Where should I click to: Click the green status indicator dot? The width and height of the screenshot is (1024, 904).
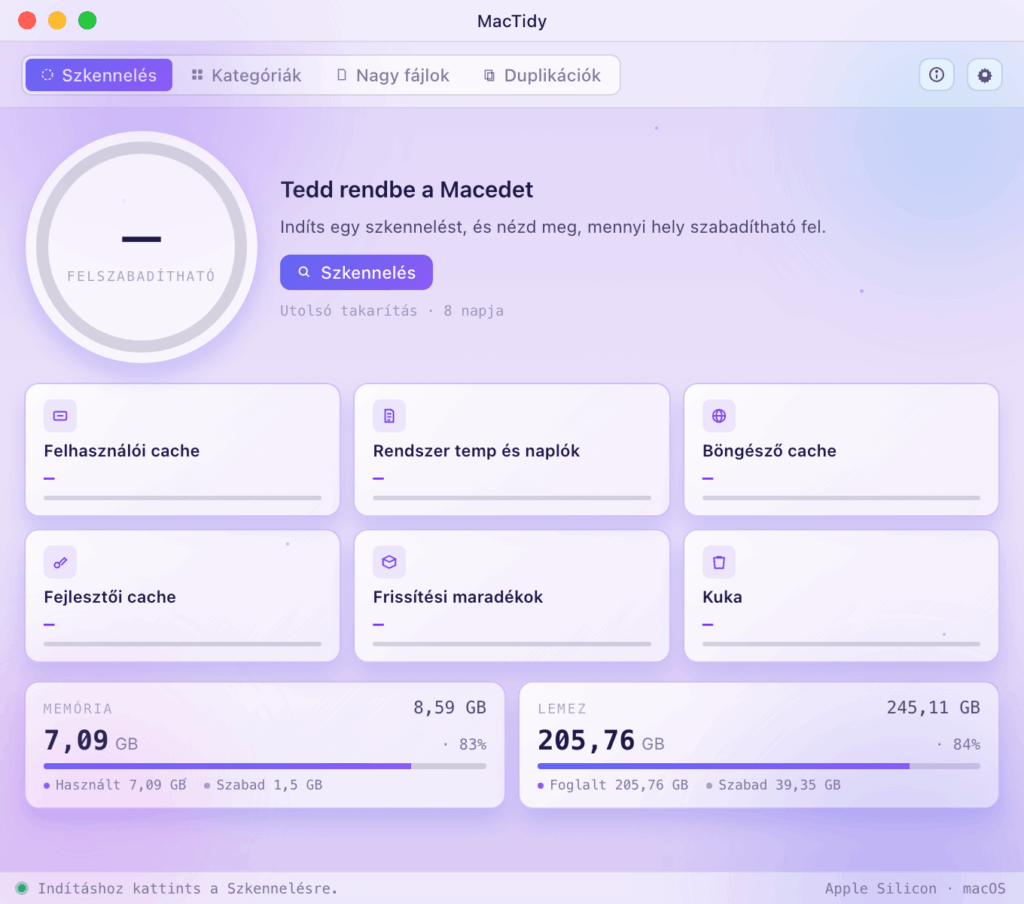click(22, 888)
